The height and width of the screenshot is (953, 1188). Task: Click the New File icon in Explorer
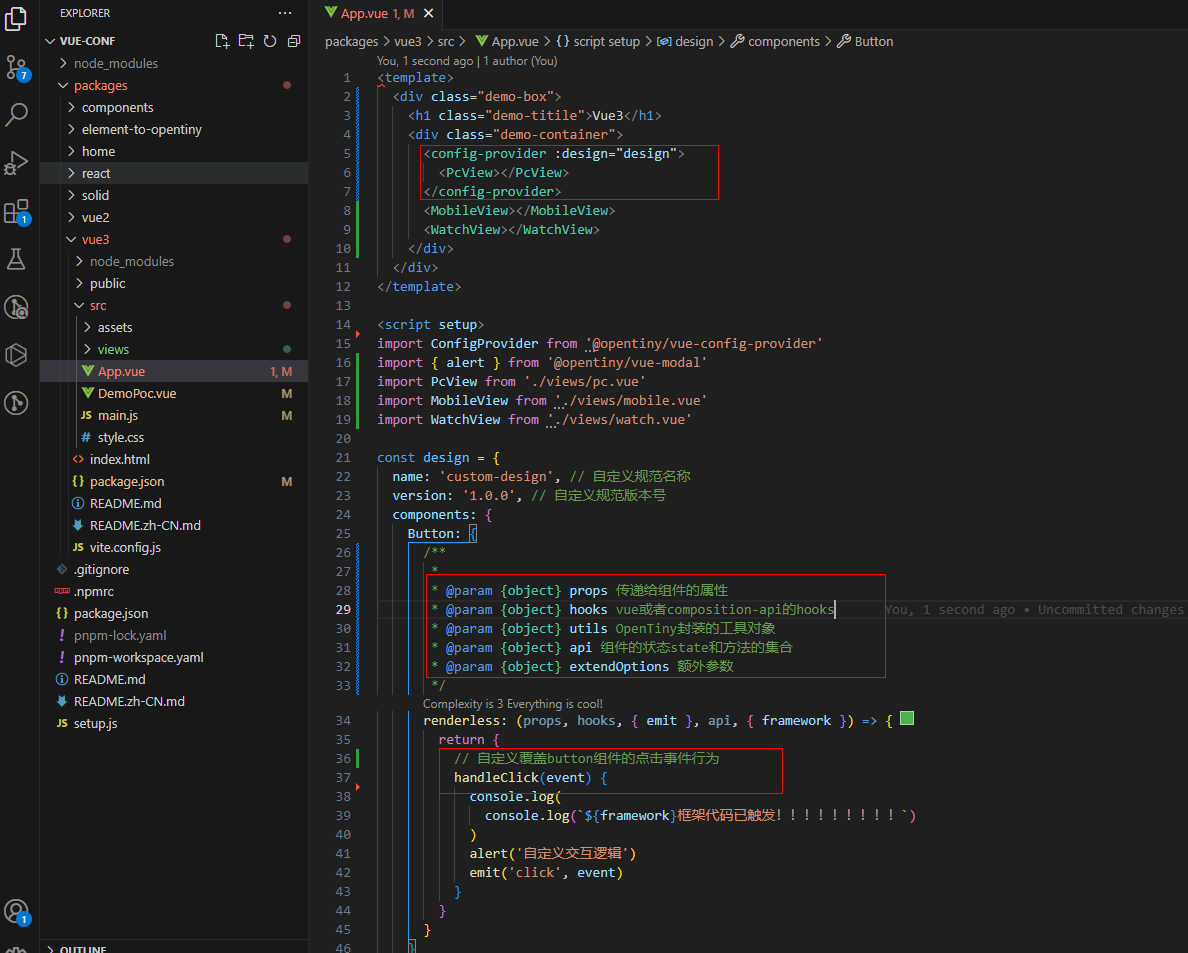click(222, 41)
